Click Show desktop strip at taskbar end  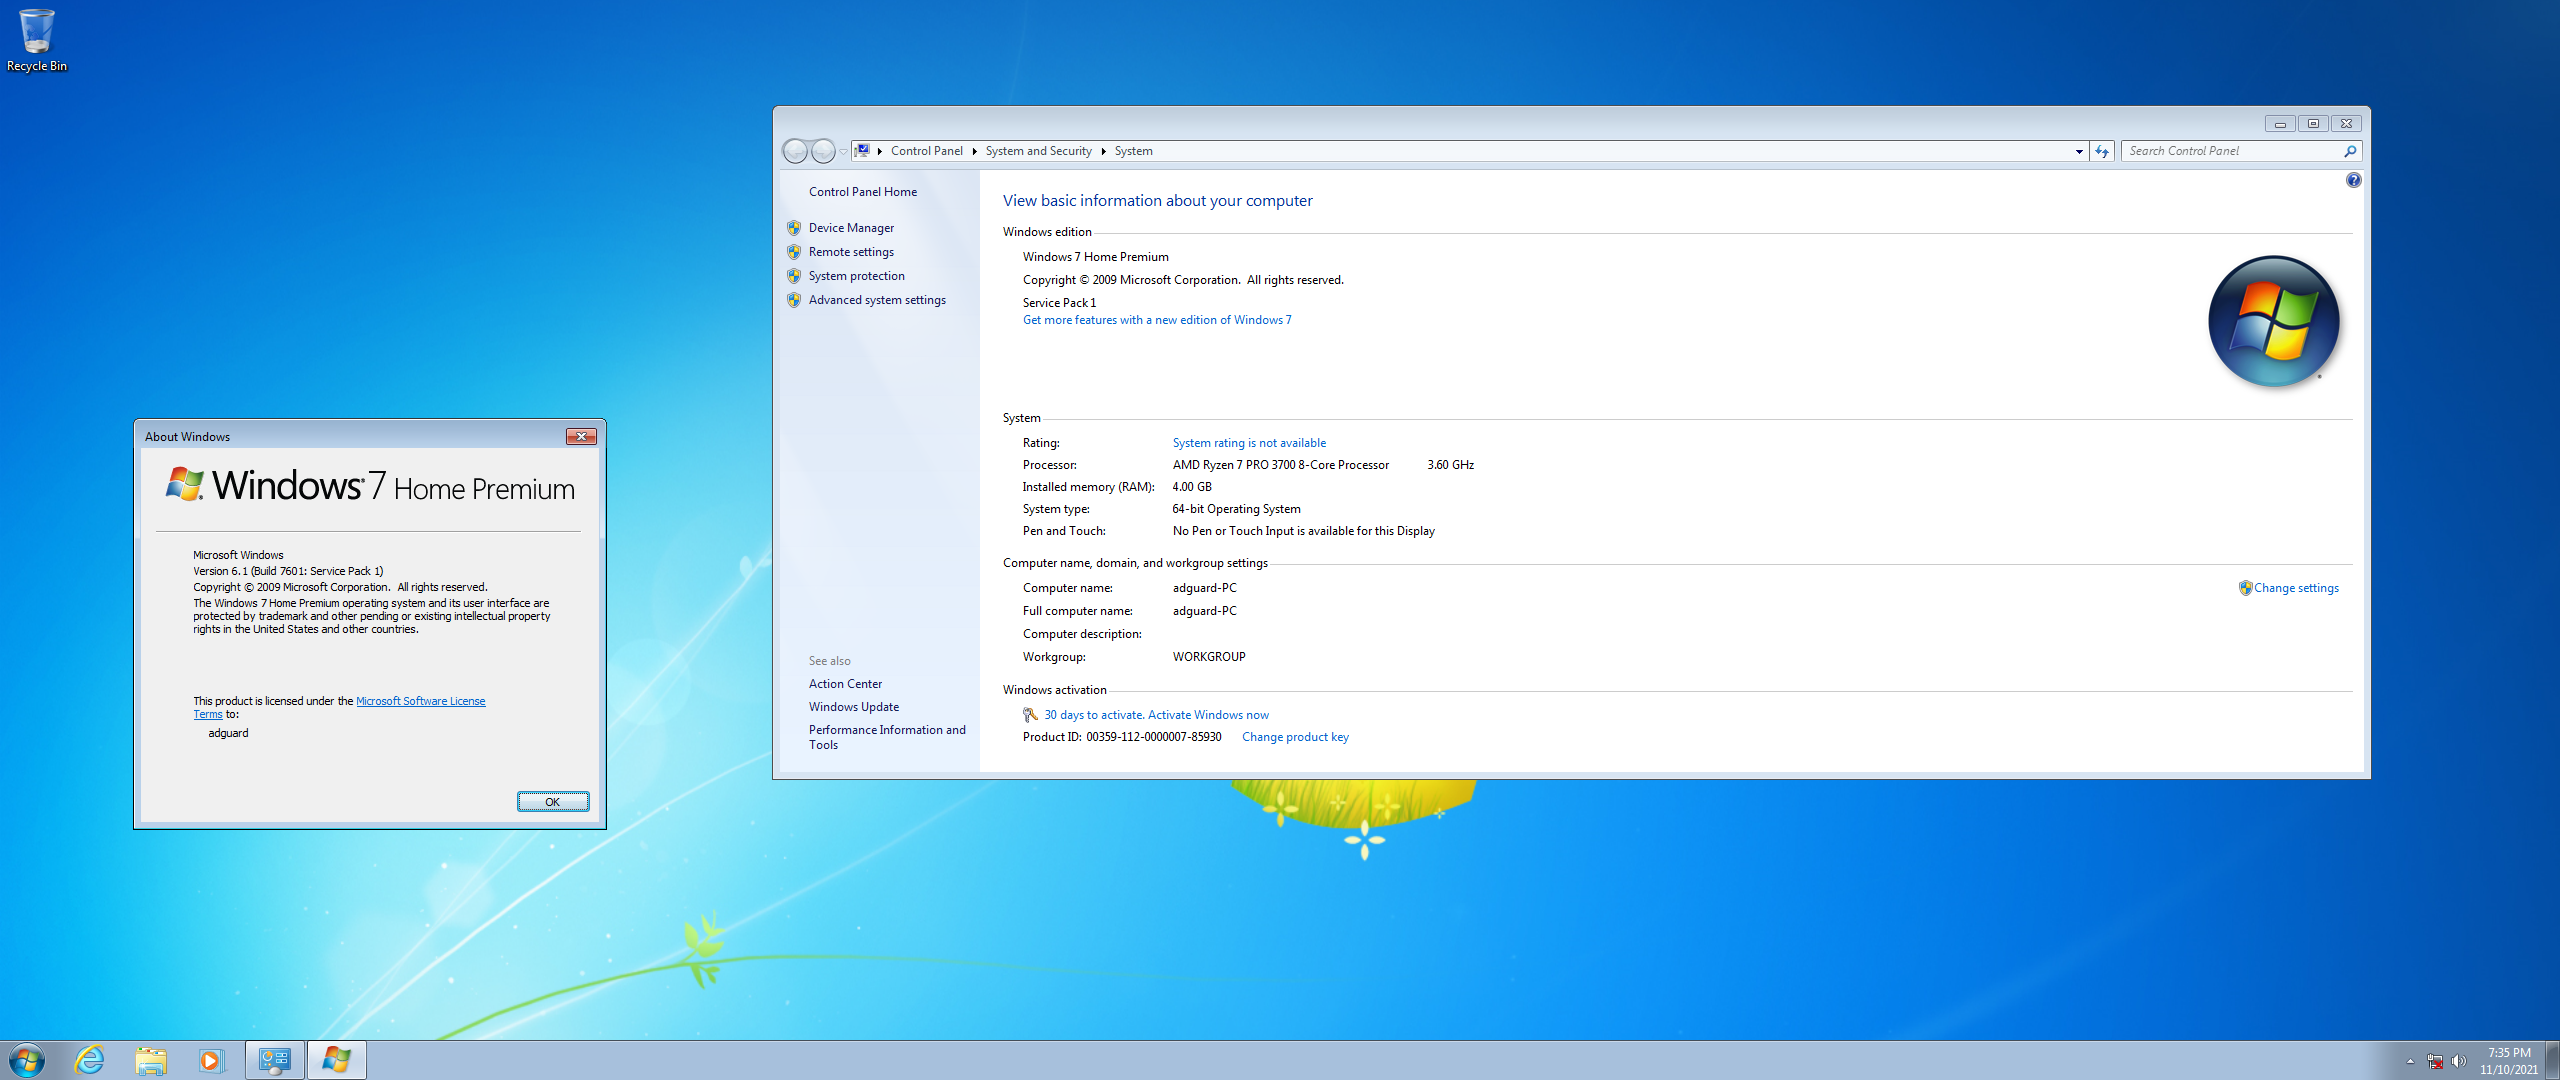pos(2552,1060)
